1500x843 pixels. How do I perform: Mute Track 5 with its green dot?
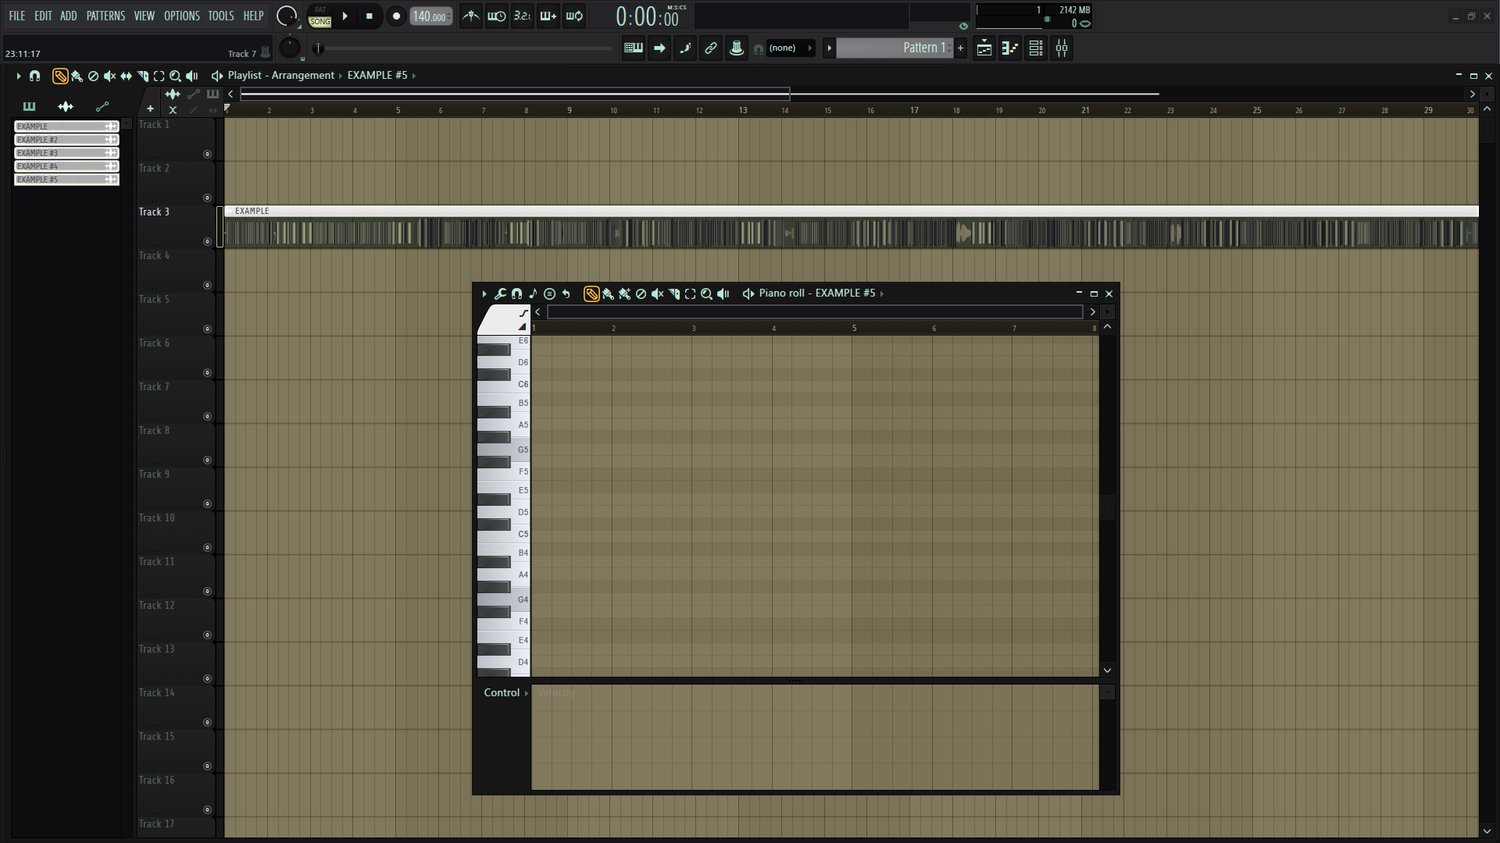tap(207, 329)
